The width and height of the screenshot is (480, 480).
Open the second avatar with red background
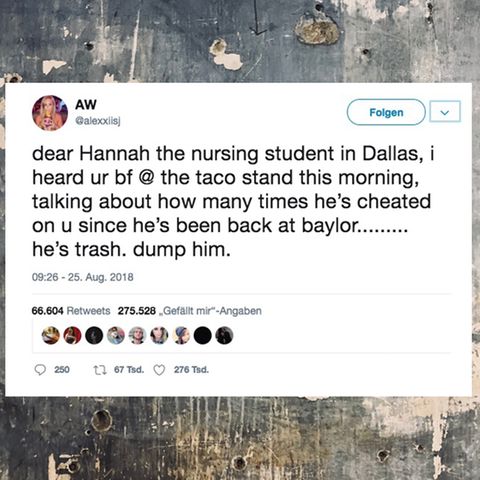[x=72, y=335]
